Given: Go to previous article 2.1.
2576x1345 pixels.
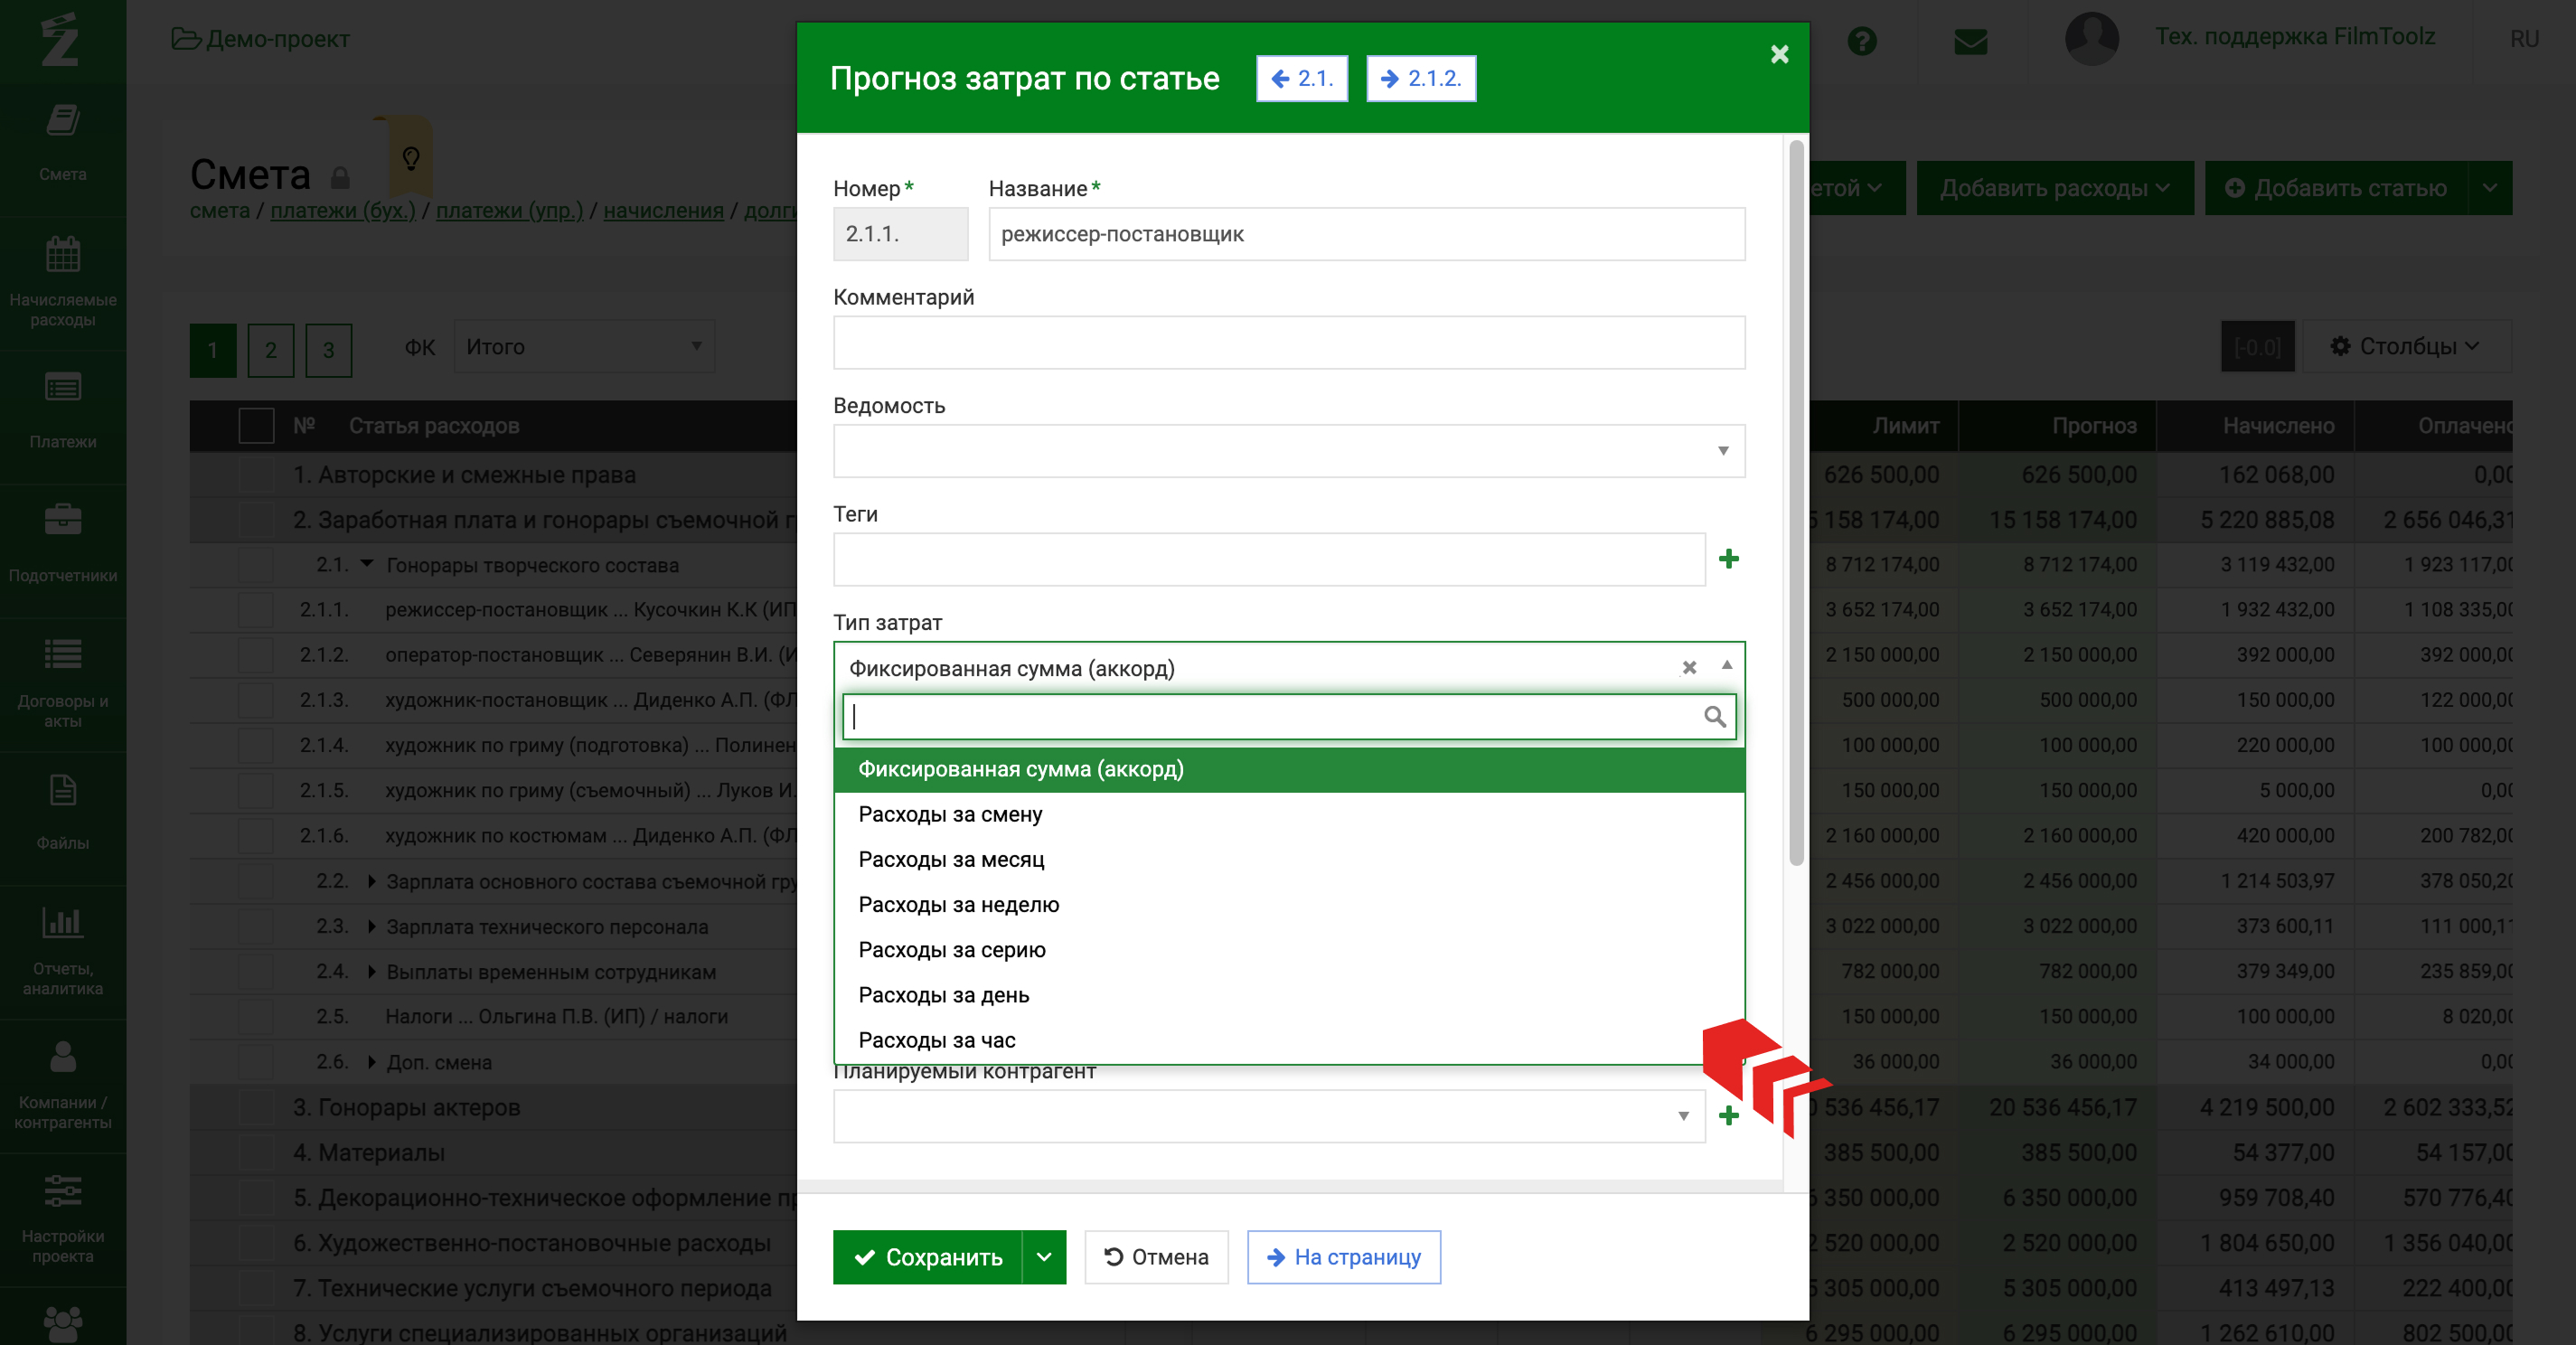Looking at the screenshot, I should point(1302,78).
